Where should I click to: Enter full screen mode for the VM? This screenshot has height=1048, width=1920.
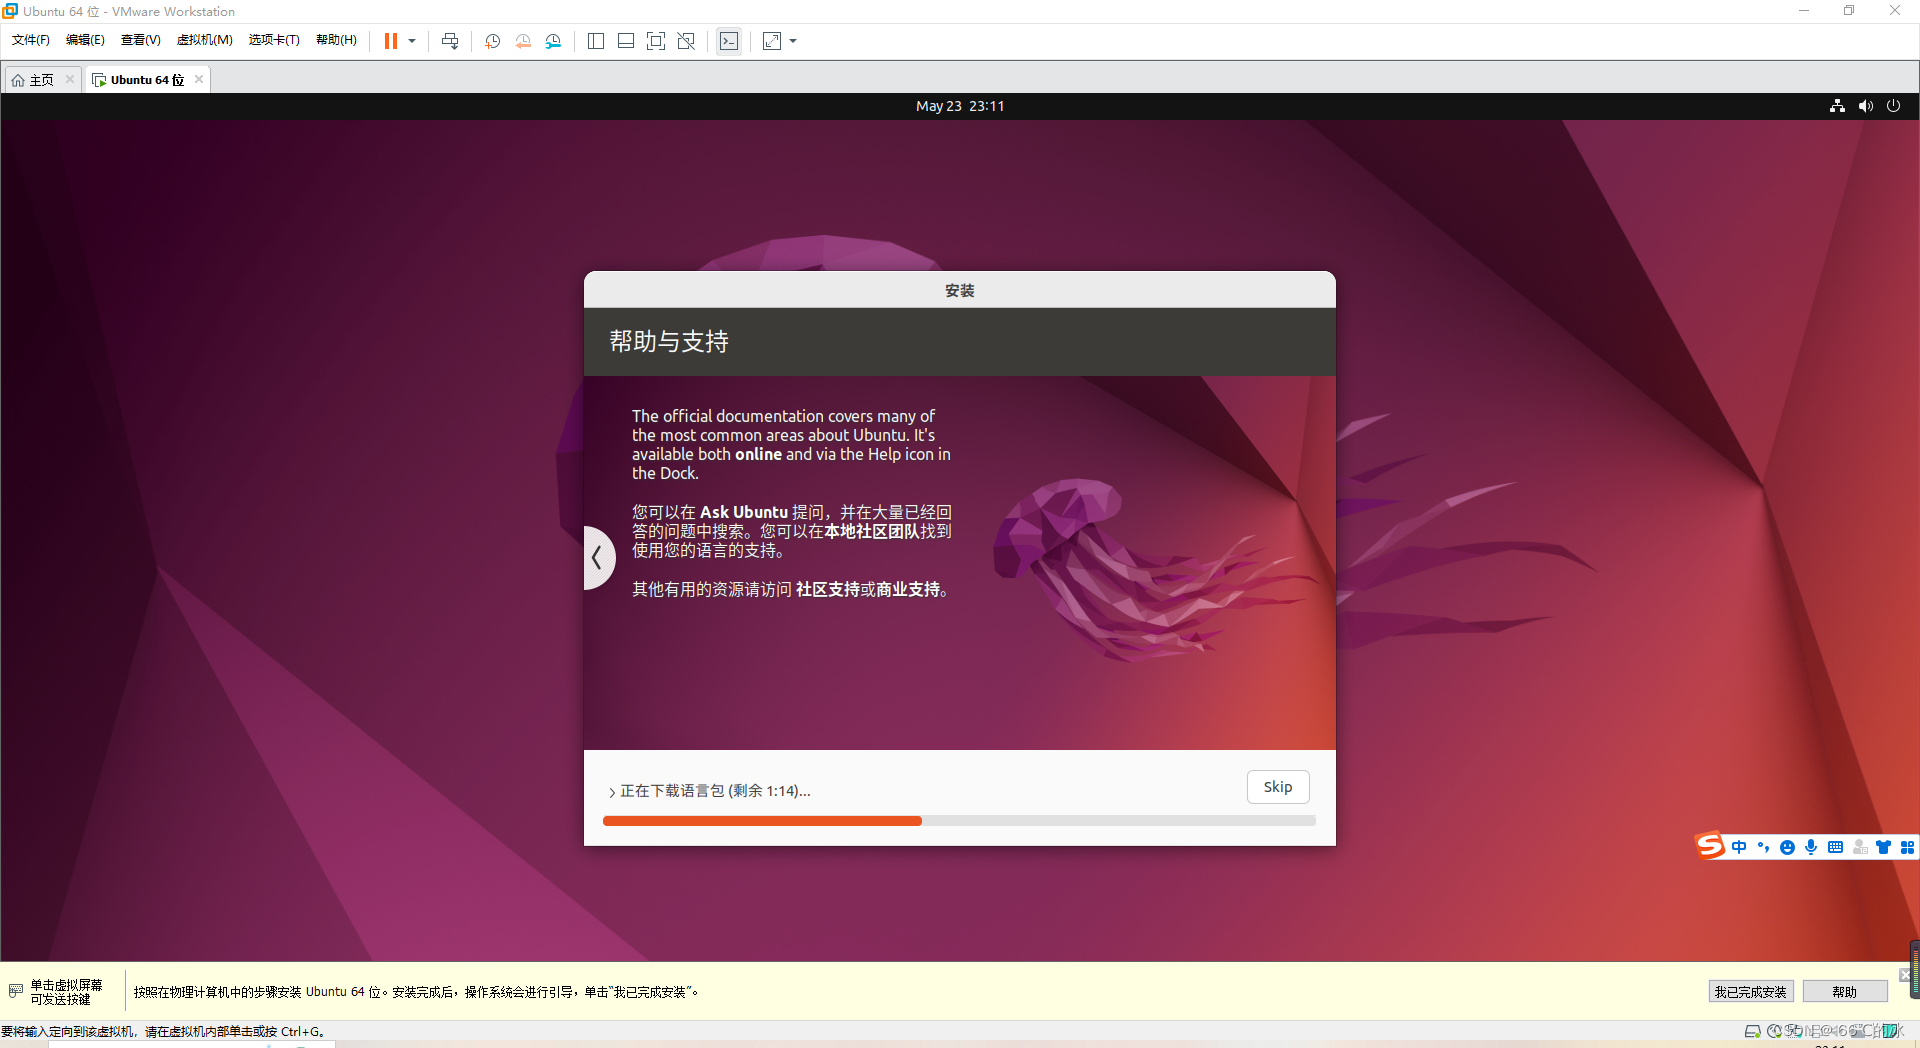pos(656,41)
